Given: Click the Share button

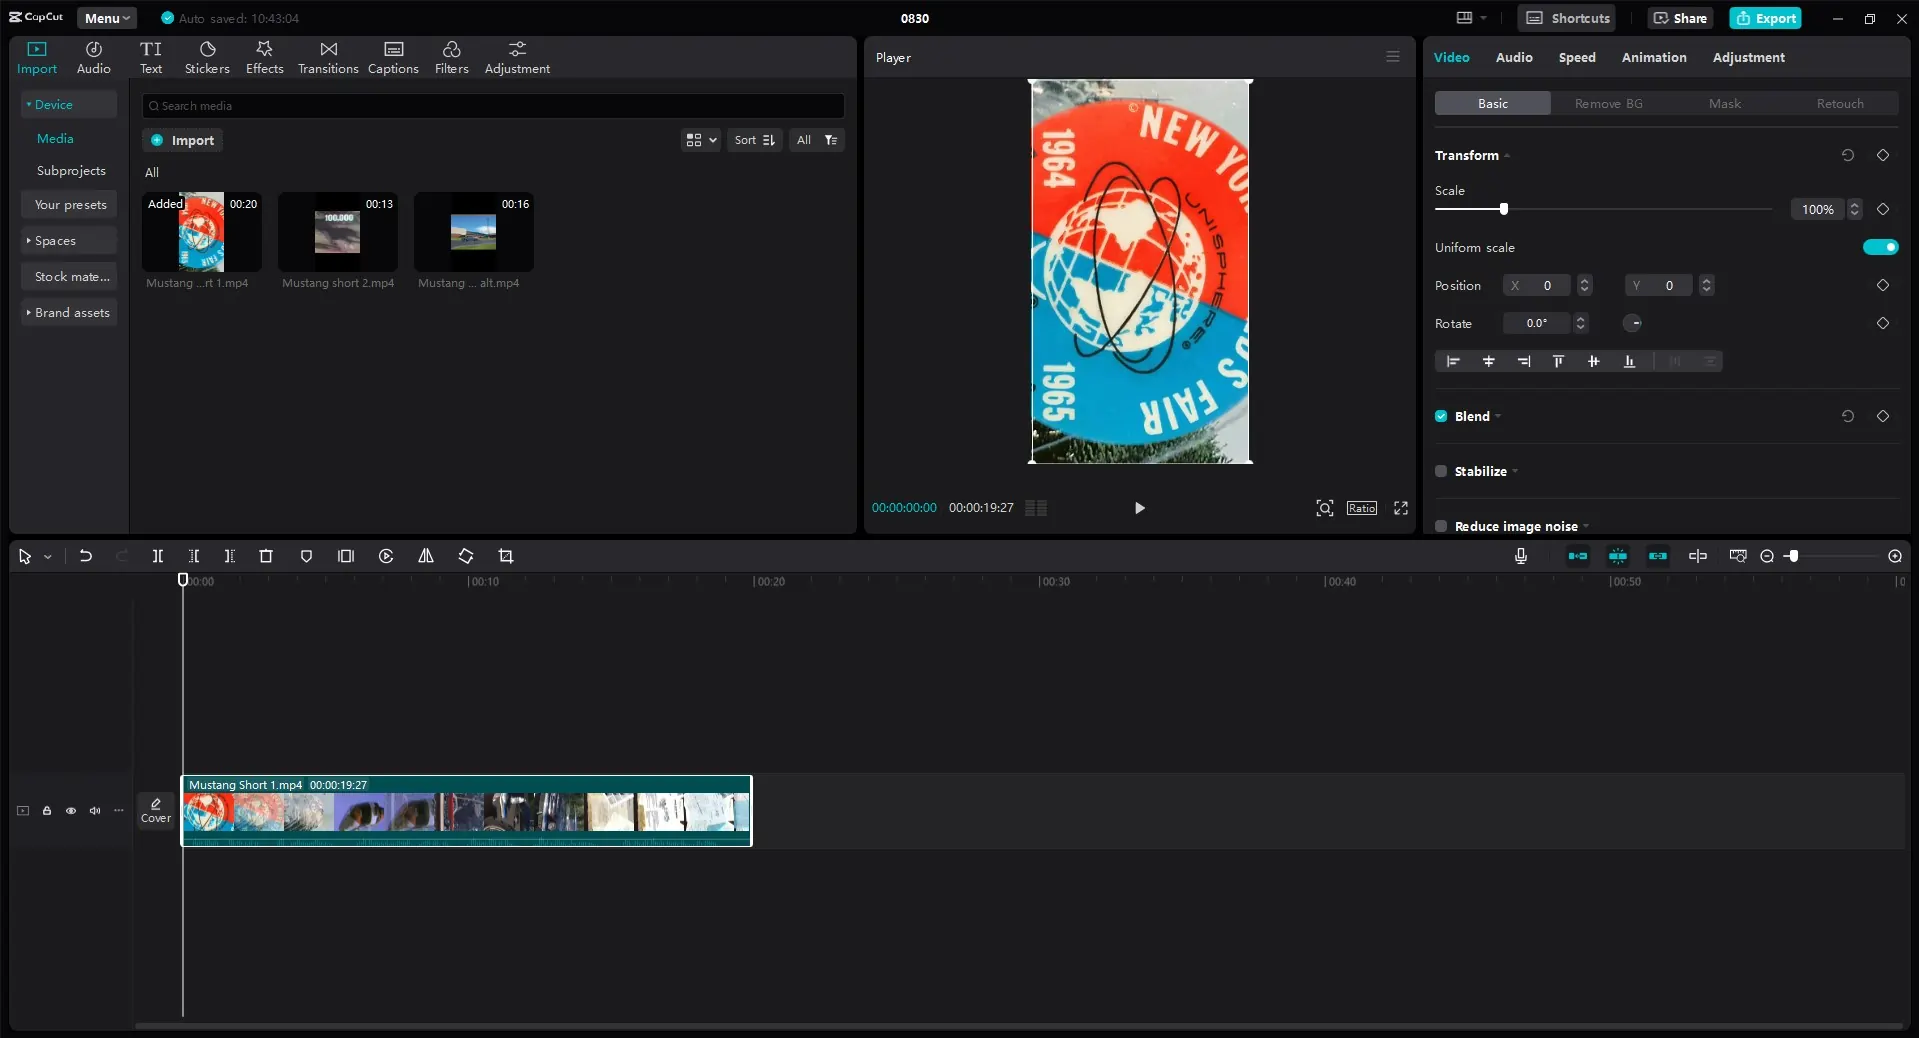Looking at the screenshot, I should [1680, 18].
